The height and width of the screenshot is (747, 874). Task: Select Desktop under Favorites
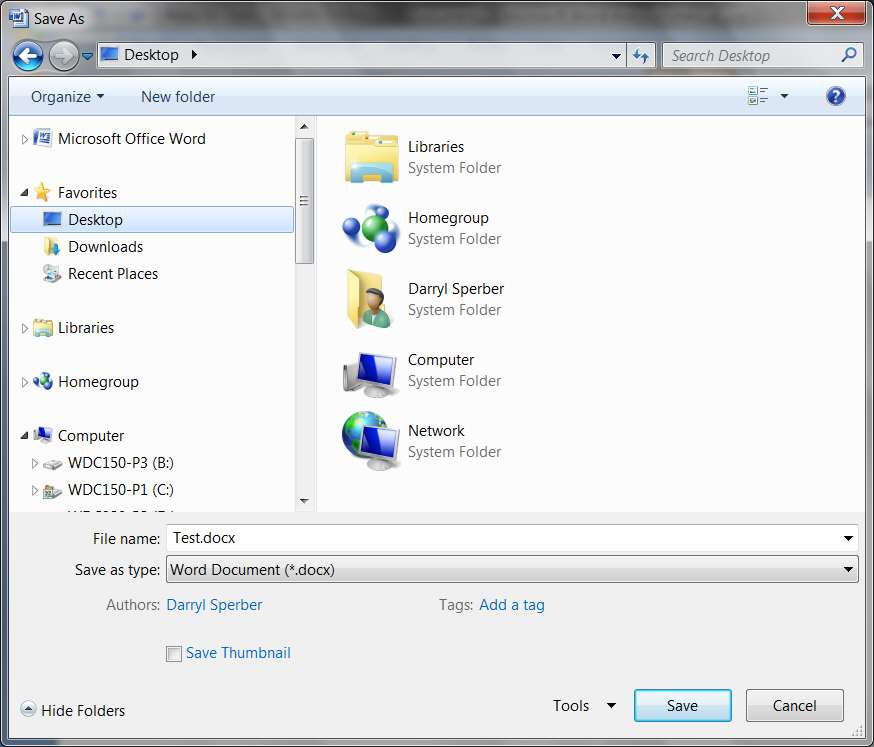(152, 220)
